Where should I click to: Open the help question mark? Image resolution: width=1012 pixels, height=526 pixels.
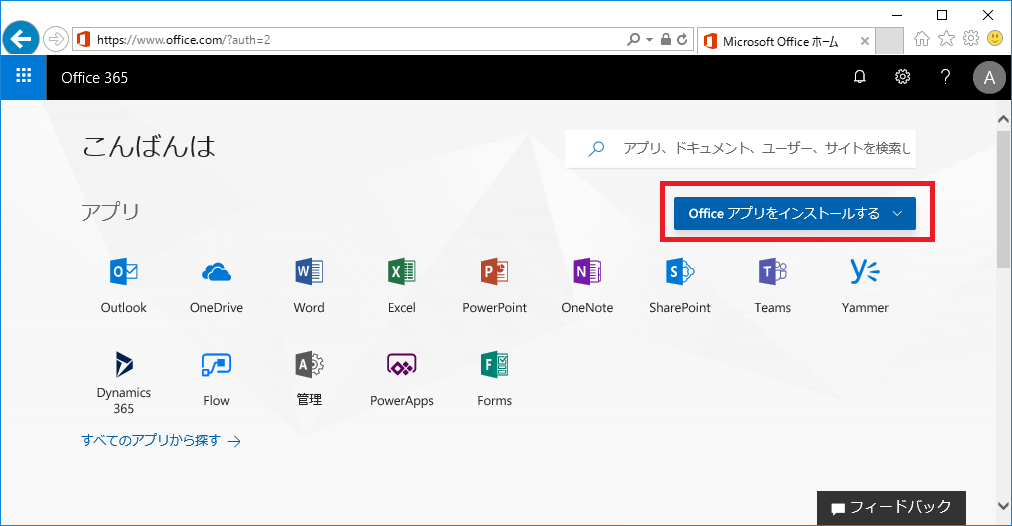click(946, 77)
